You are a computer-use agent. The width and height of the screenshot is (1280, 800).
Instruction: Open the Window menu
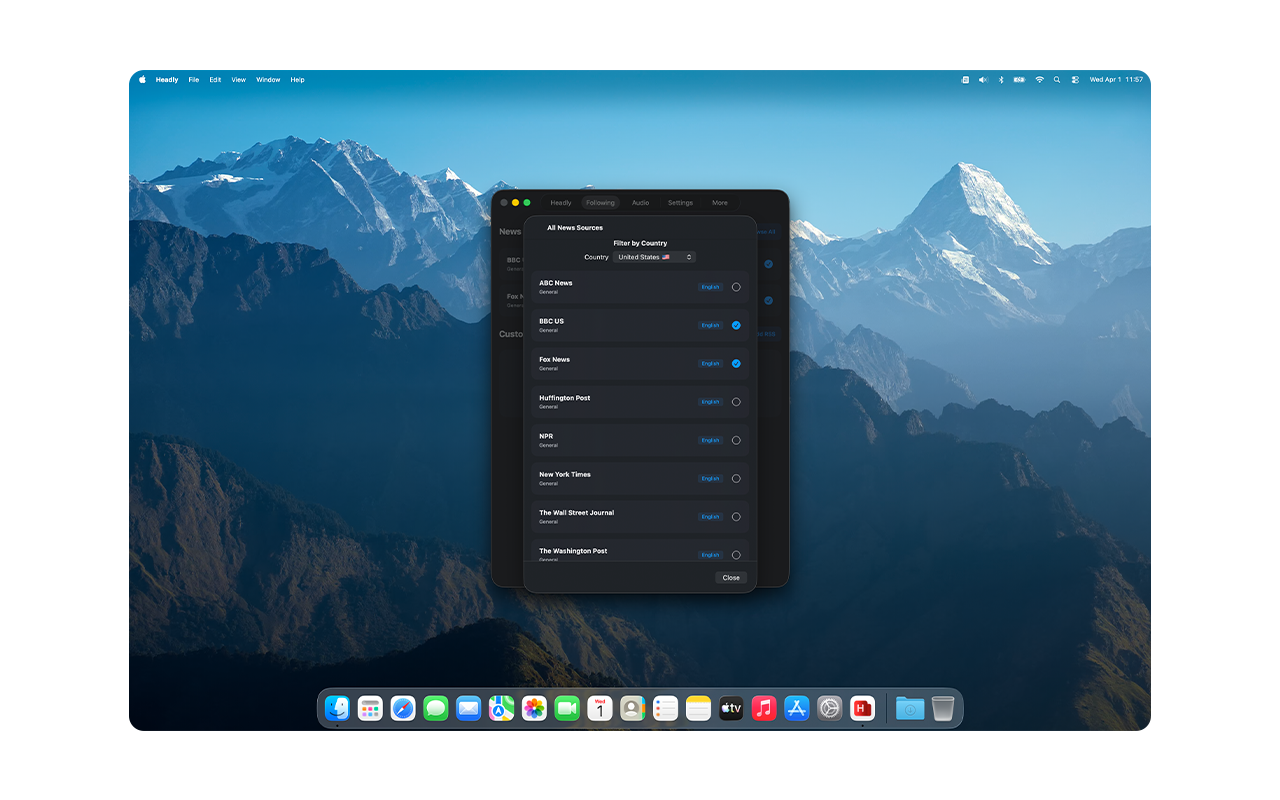[268, 80]
